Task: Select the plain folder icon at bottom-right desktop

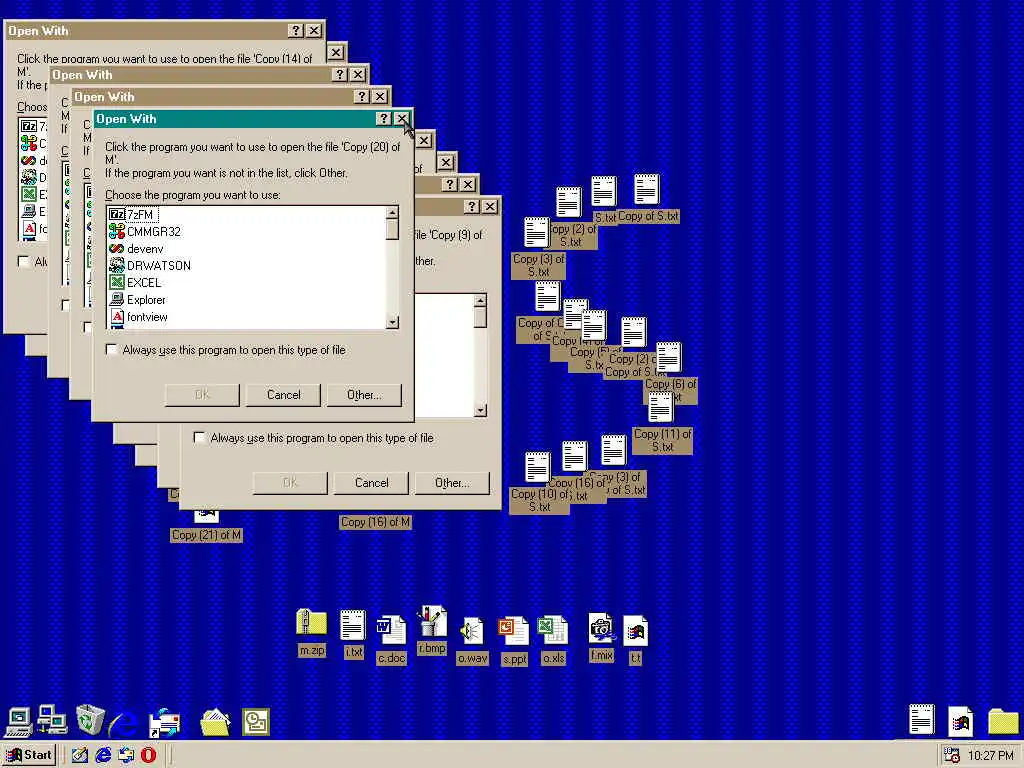Action: pos(1003,721)
